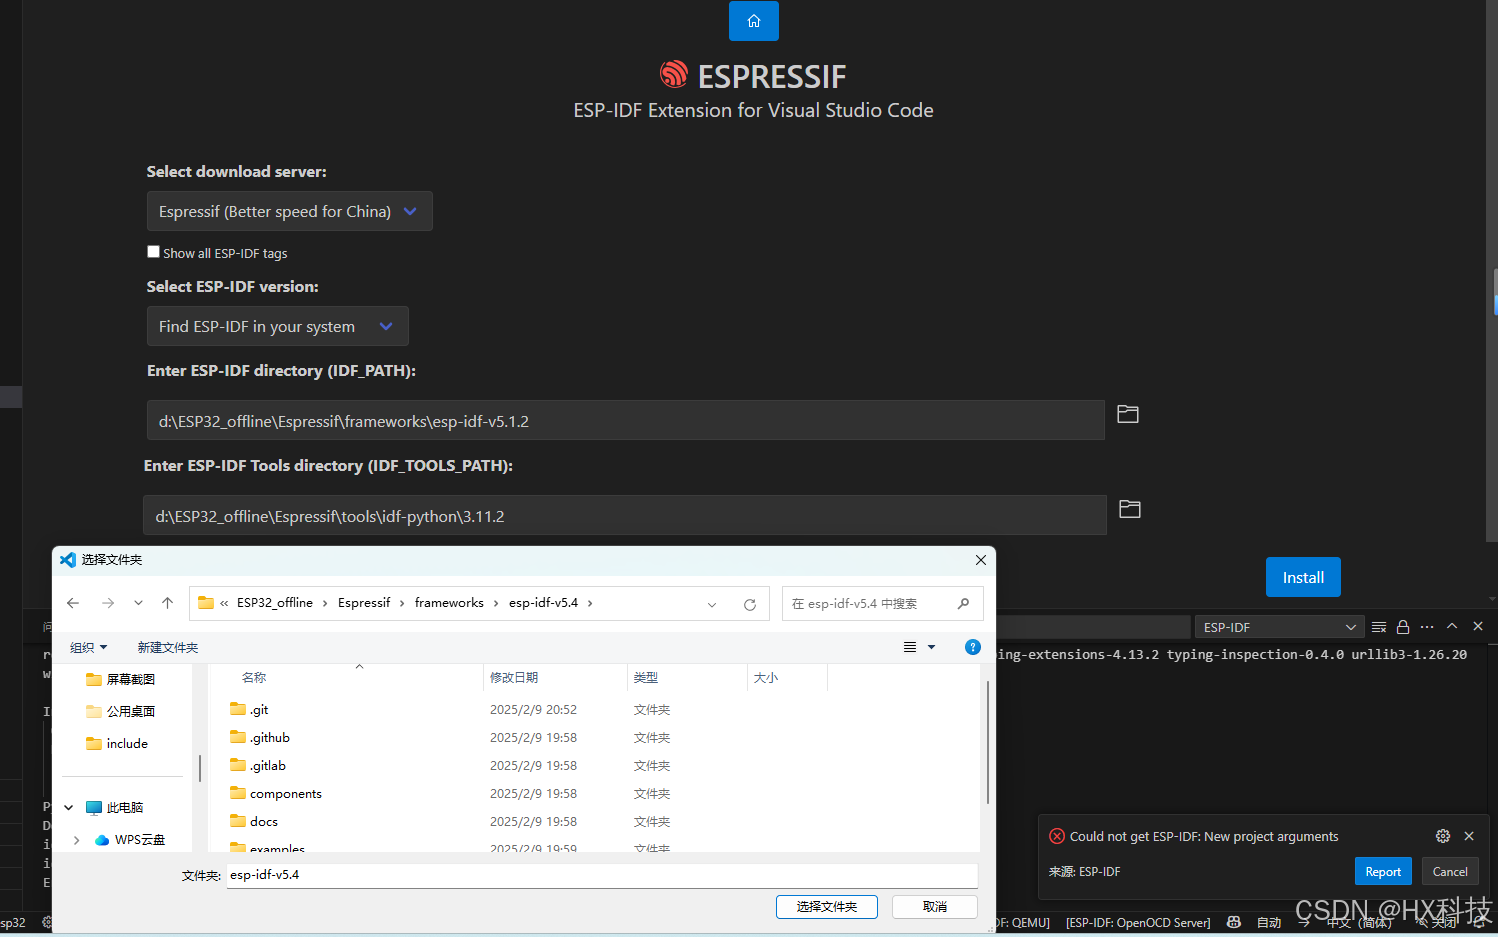Sort by 名称 column header
Viewport: 1498px width, 937px height.
(x=254, y=678)
